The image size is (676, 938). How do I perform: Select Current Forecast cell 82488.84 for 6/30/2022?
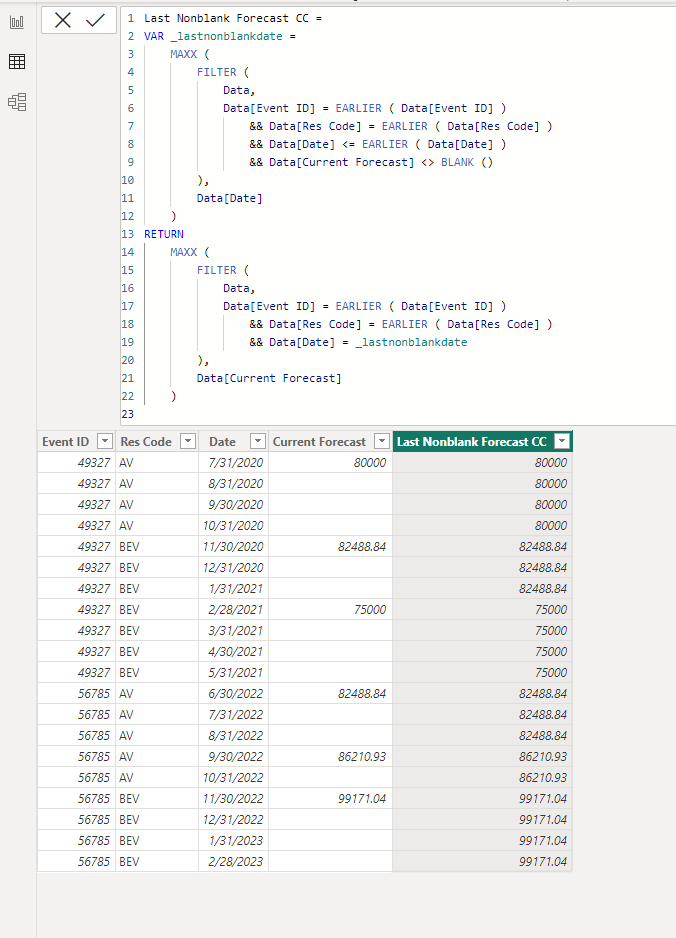pos(330,693)
